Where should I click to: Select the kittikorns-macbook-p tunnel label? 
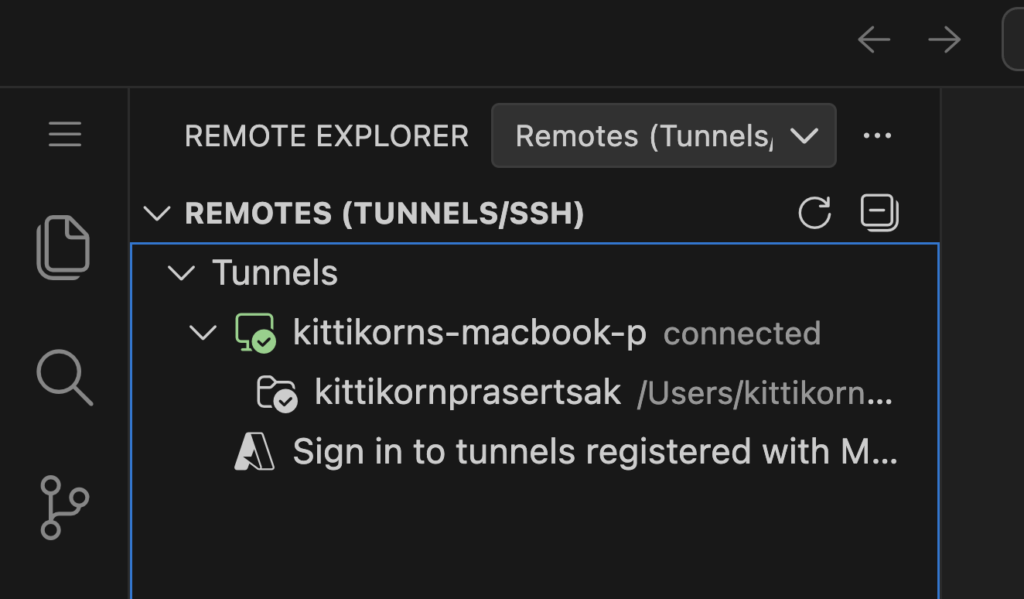tap(470, 333)
